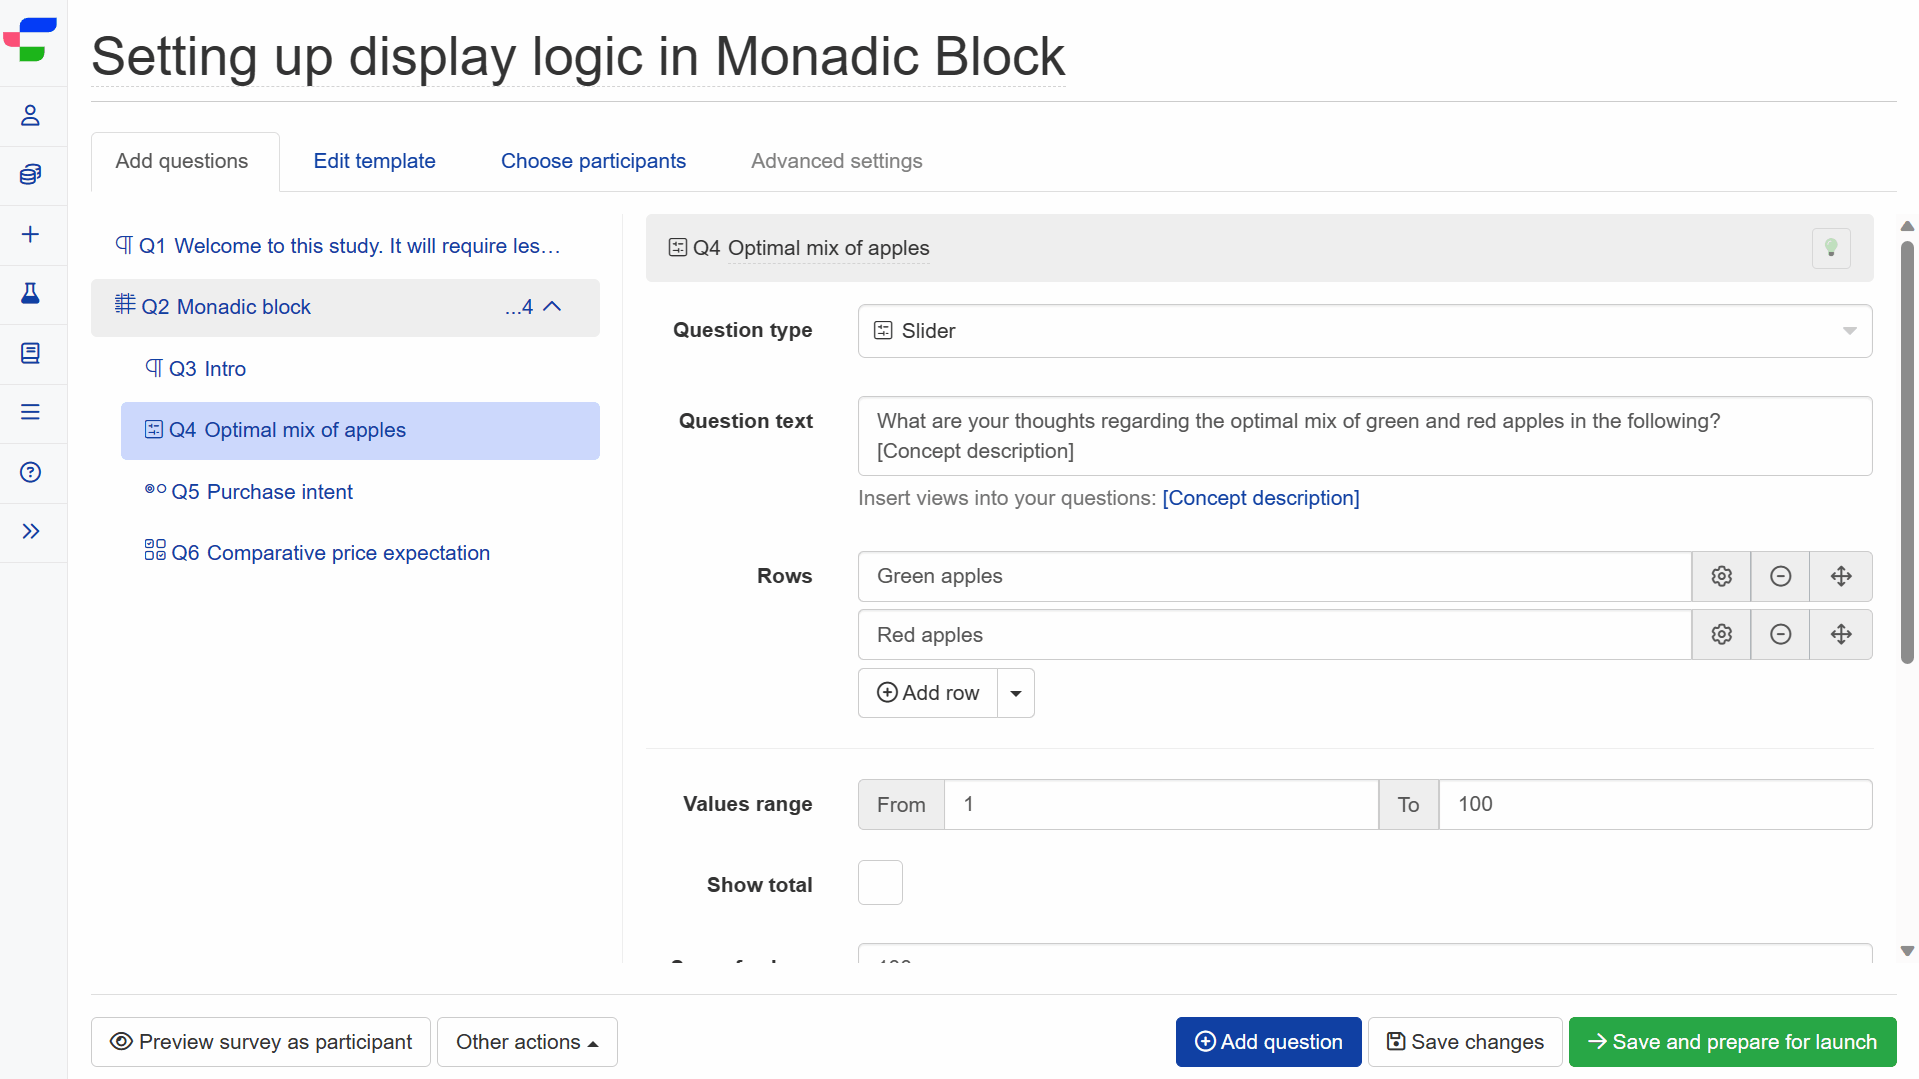The image size is (1919, 1079).
Task: Click the scrollbar up arrow
Action: [1907, 226]
